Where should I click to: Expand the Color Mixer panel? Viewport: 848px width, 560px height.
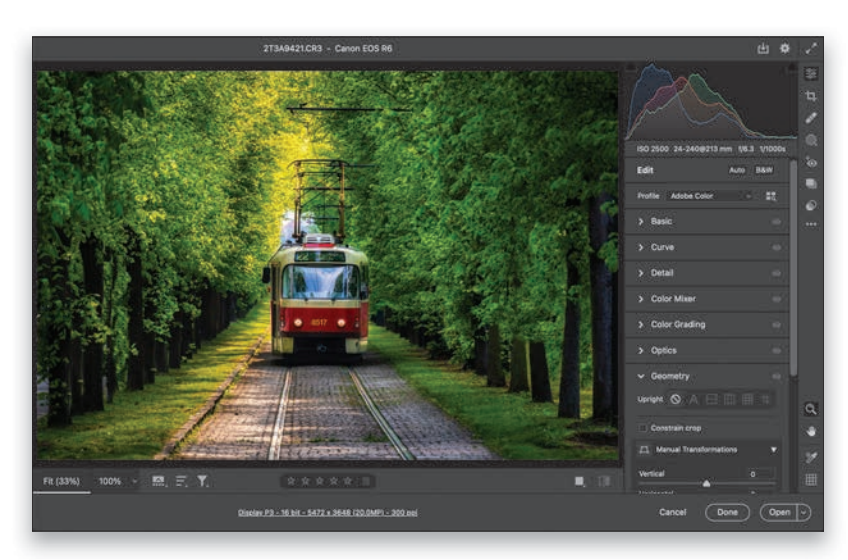point(673,299)
